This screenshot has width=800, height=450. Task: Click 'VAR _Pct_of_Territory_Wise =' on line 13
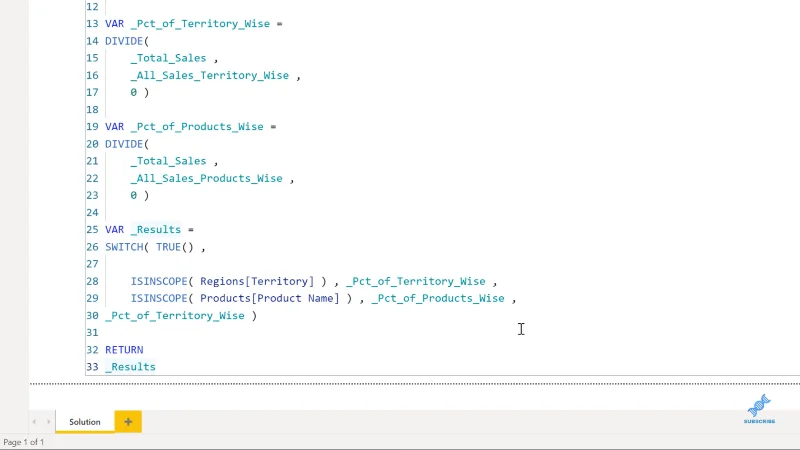194,23
